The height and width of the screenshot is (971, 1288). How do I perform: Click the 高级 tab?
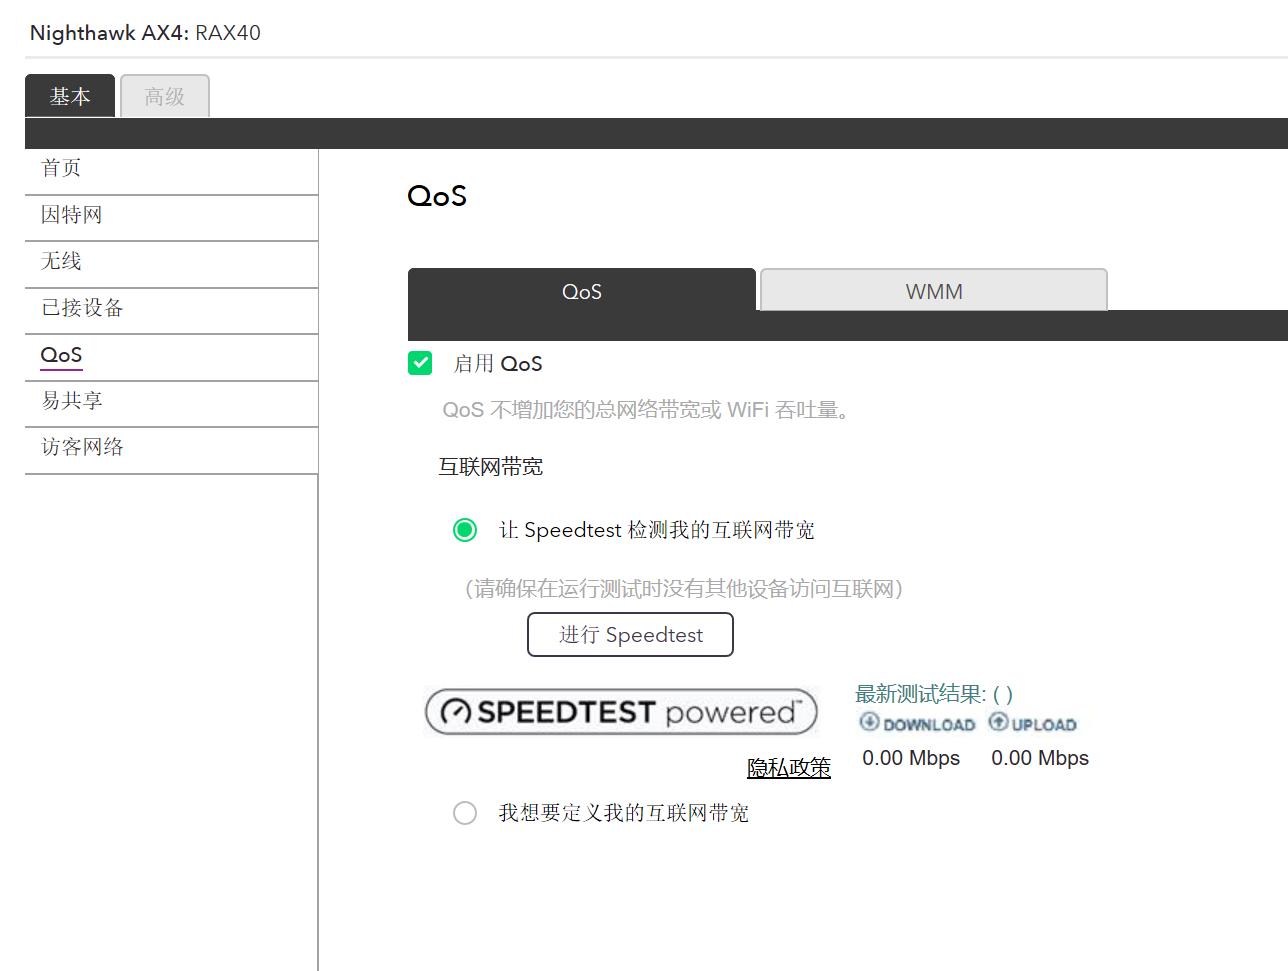[x=164, y=95]
